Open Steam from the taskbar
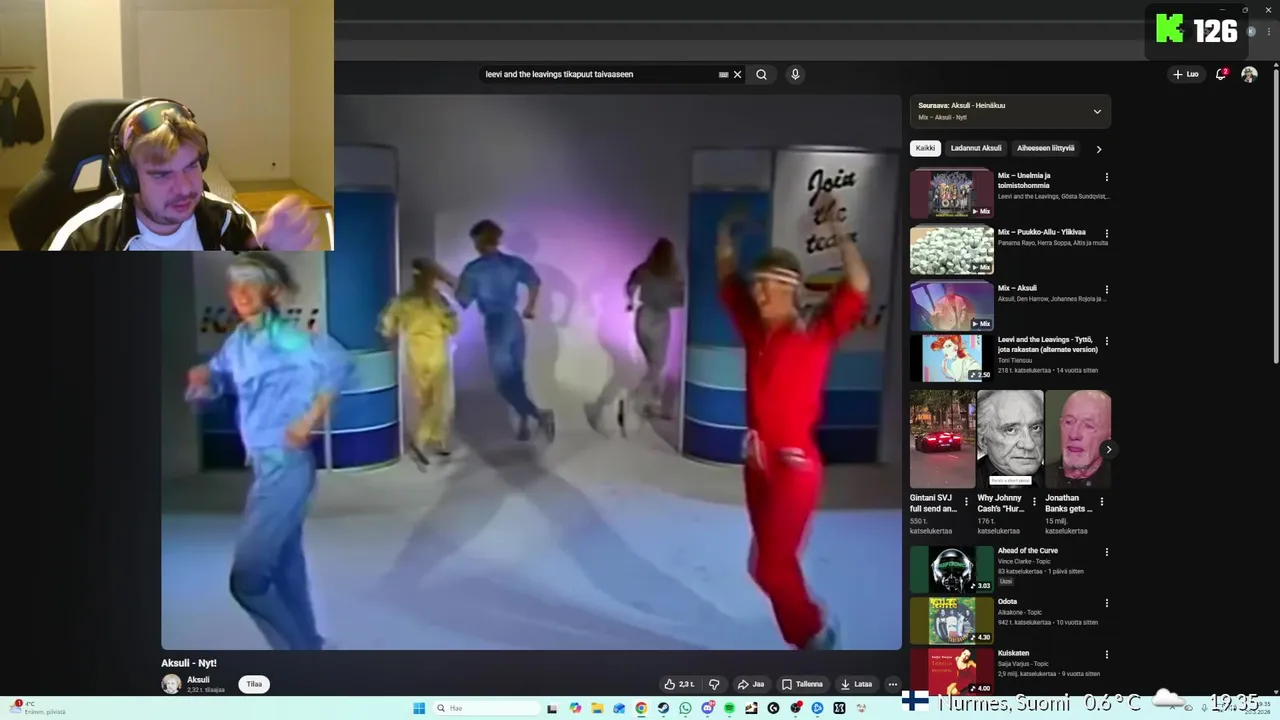 663,708
